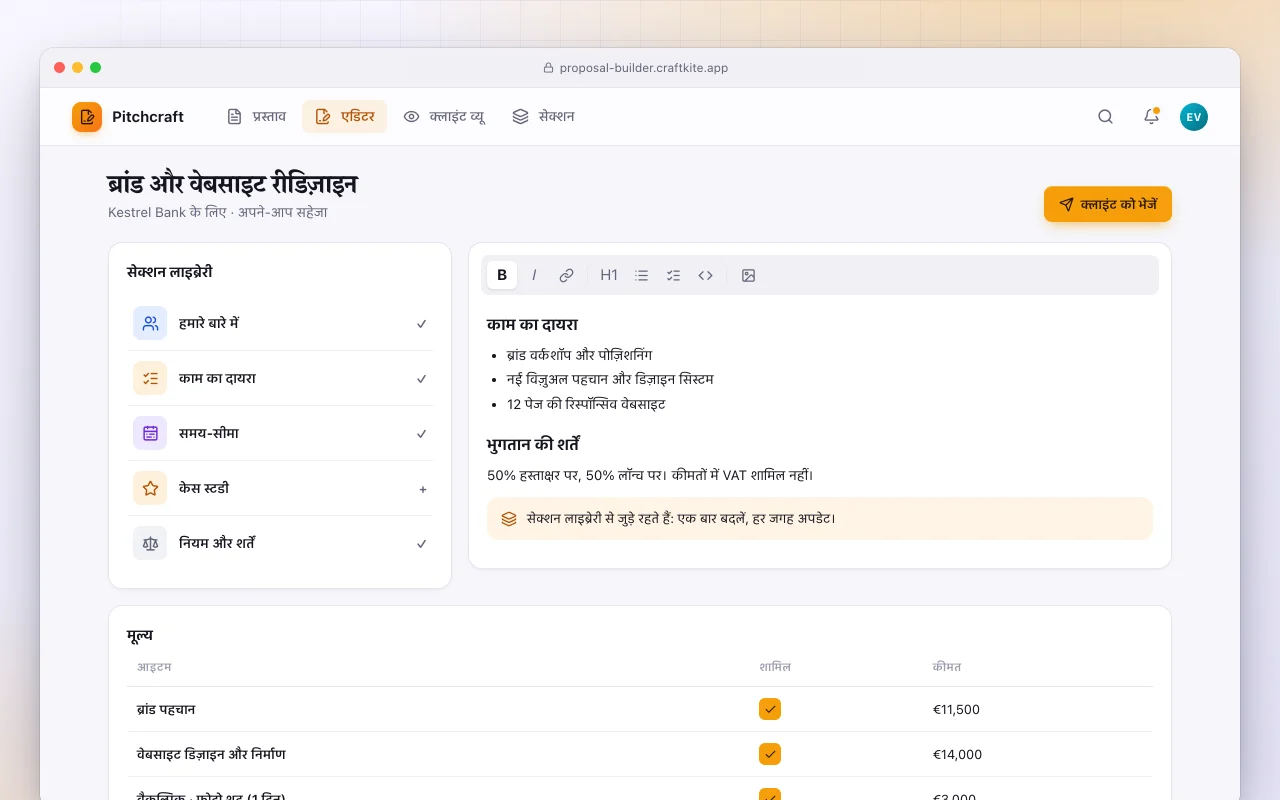Click the समय-सीमा calendar icon
Image resolution: width=1280 pixels, height=800 pixels.
(x=150, y=433)
